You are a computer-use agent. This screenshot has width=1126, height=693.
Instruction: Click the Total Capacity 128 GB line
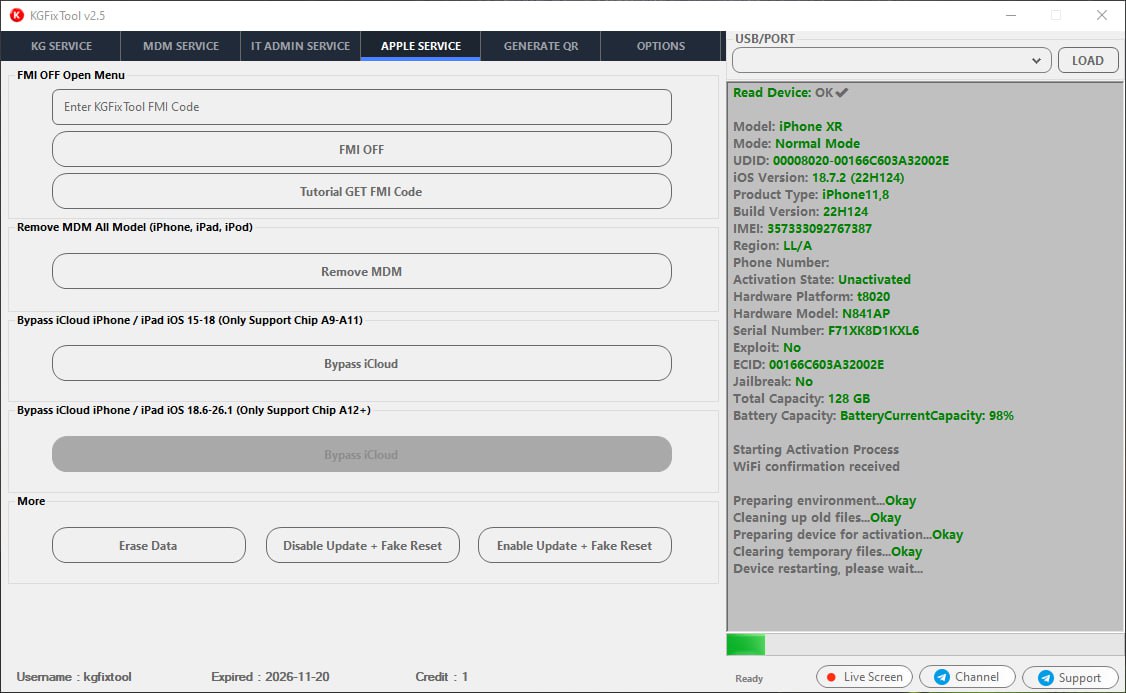801,399
